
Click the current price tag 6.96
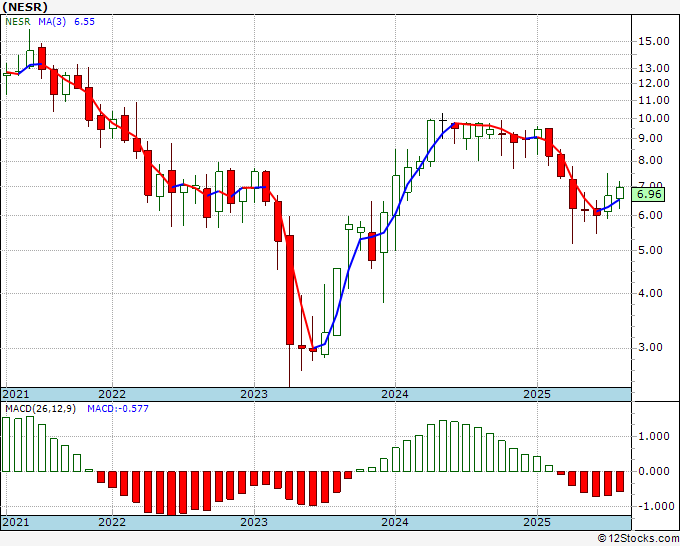pyautogui.click(x=648, y=194)
